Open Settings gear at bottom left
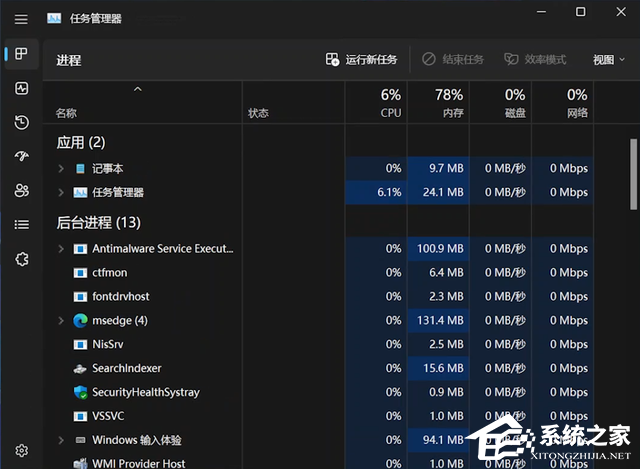Viewport: 640px width, 469px height. coord(21,451)
